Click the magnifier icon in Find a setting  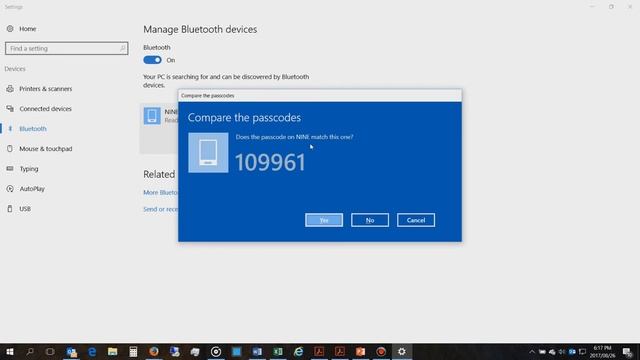pos(122,48)
